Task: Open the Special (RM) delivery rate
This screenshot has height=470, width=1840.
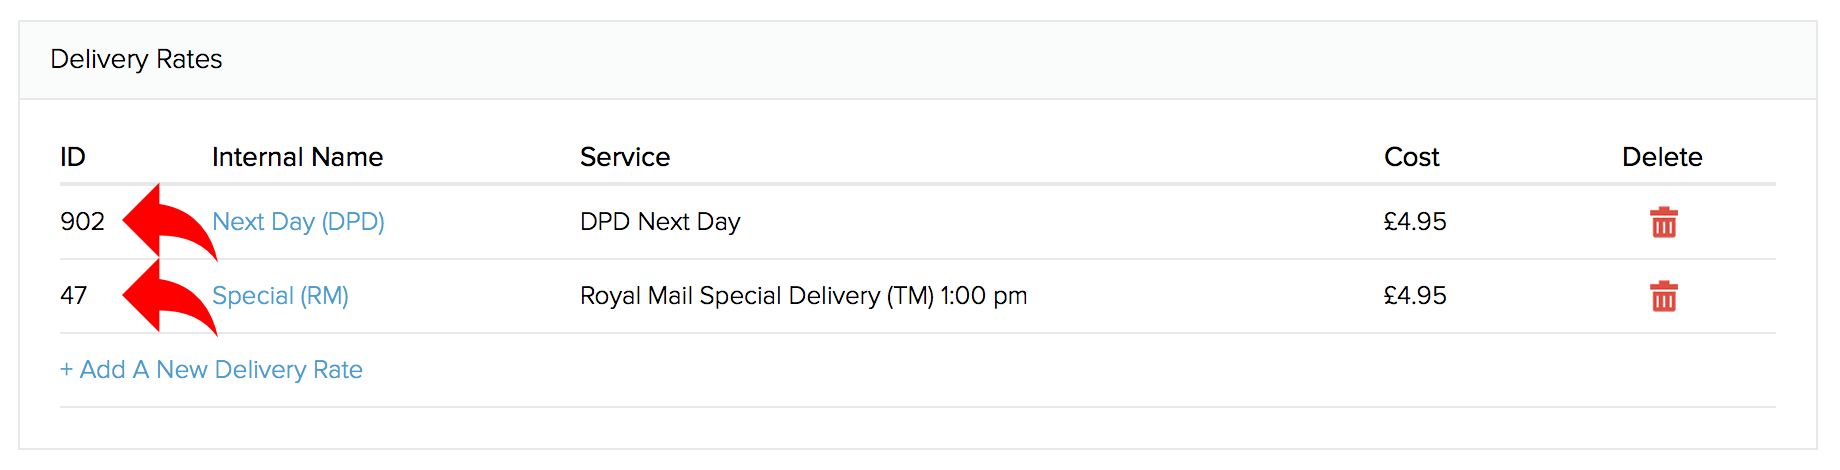Action: pos(280,296)
